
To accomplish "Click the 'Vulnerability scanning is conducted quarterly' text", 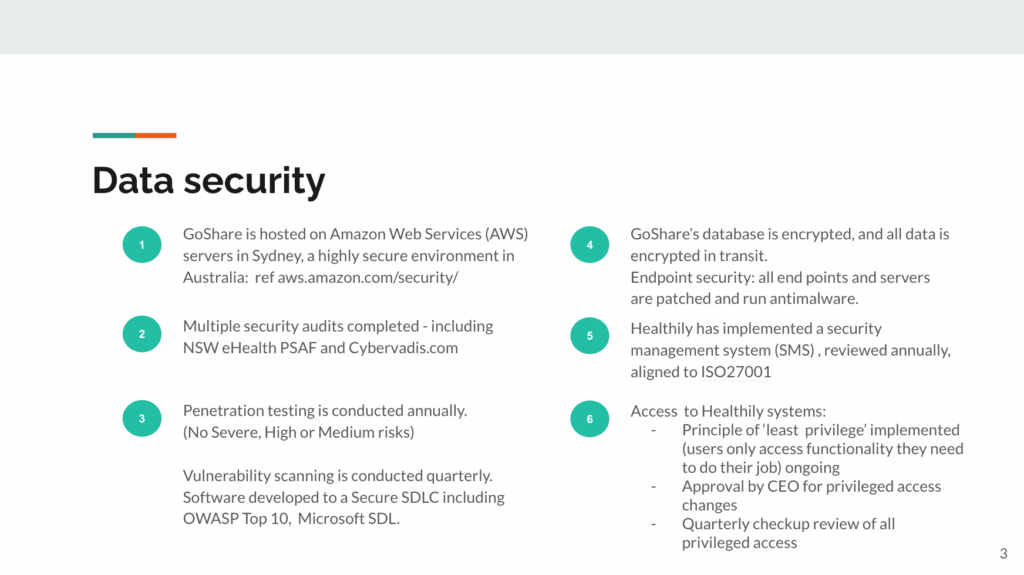I will (x=337, y=476).
